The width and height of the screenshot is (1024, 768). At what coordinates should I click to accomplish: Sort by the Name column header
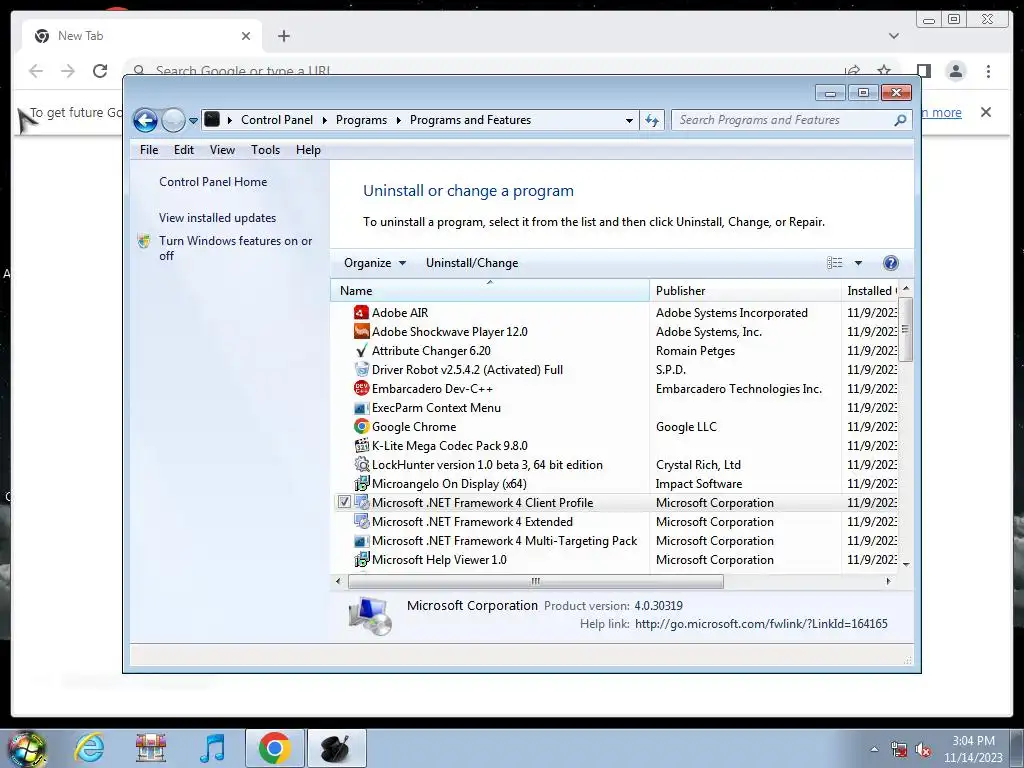coord(490,291)
